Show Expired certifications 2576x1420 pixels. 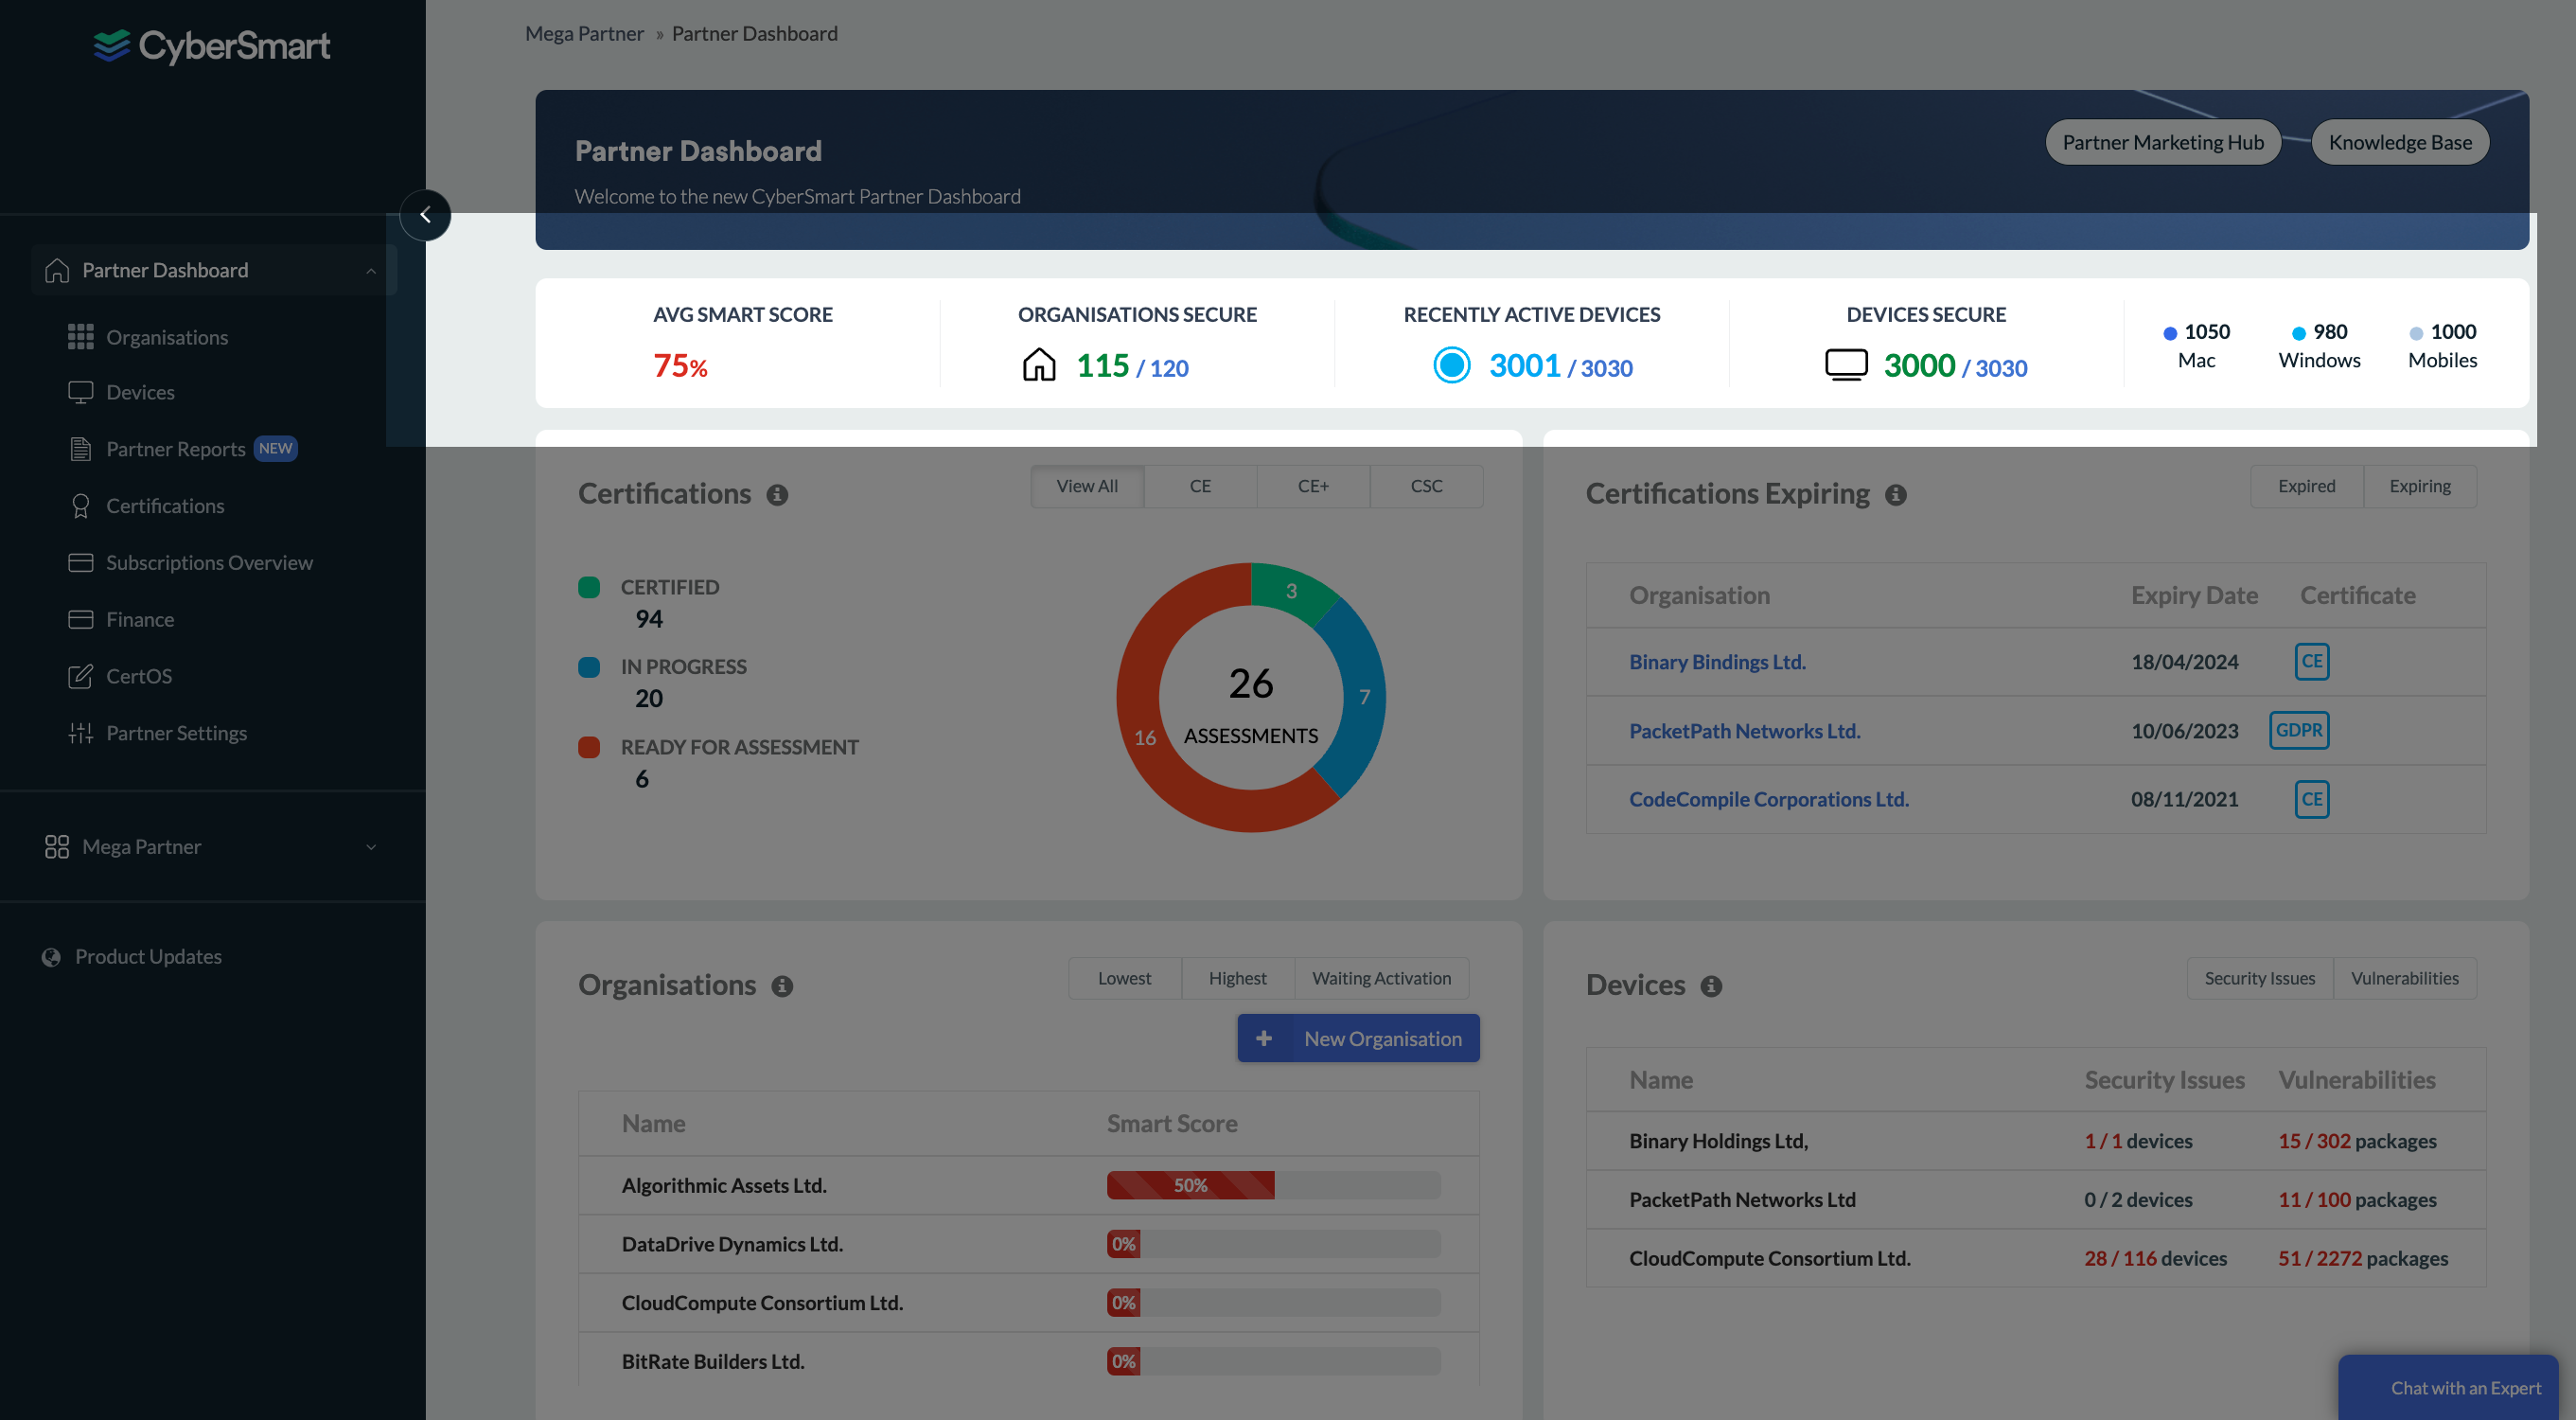tap(2306, 486)
